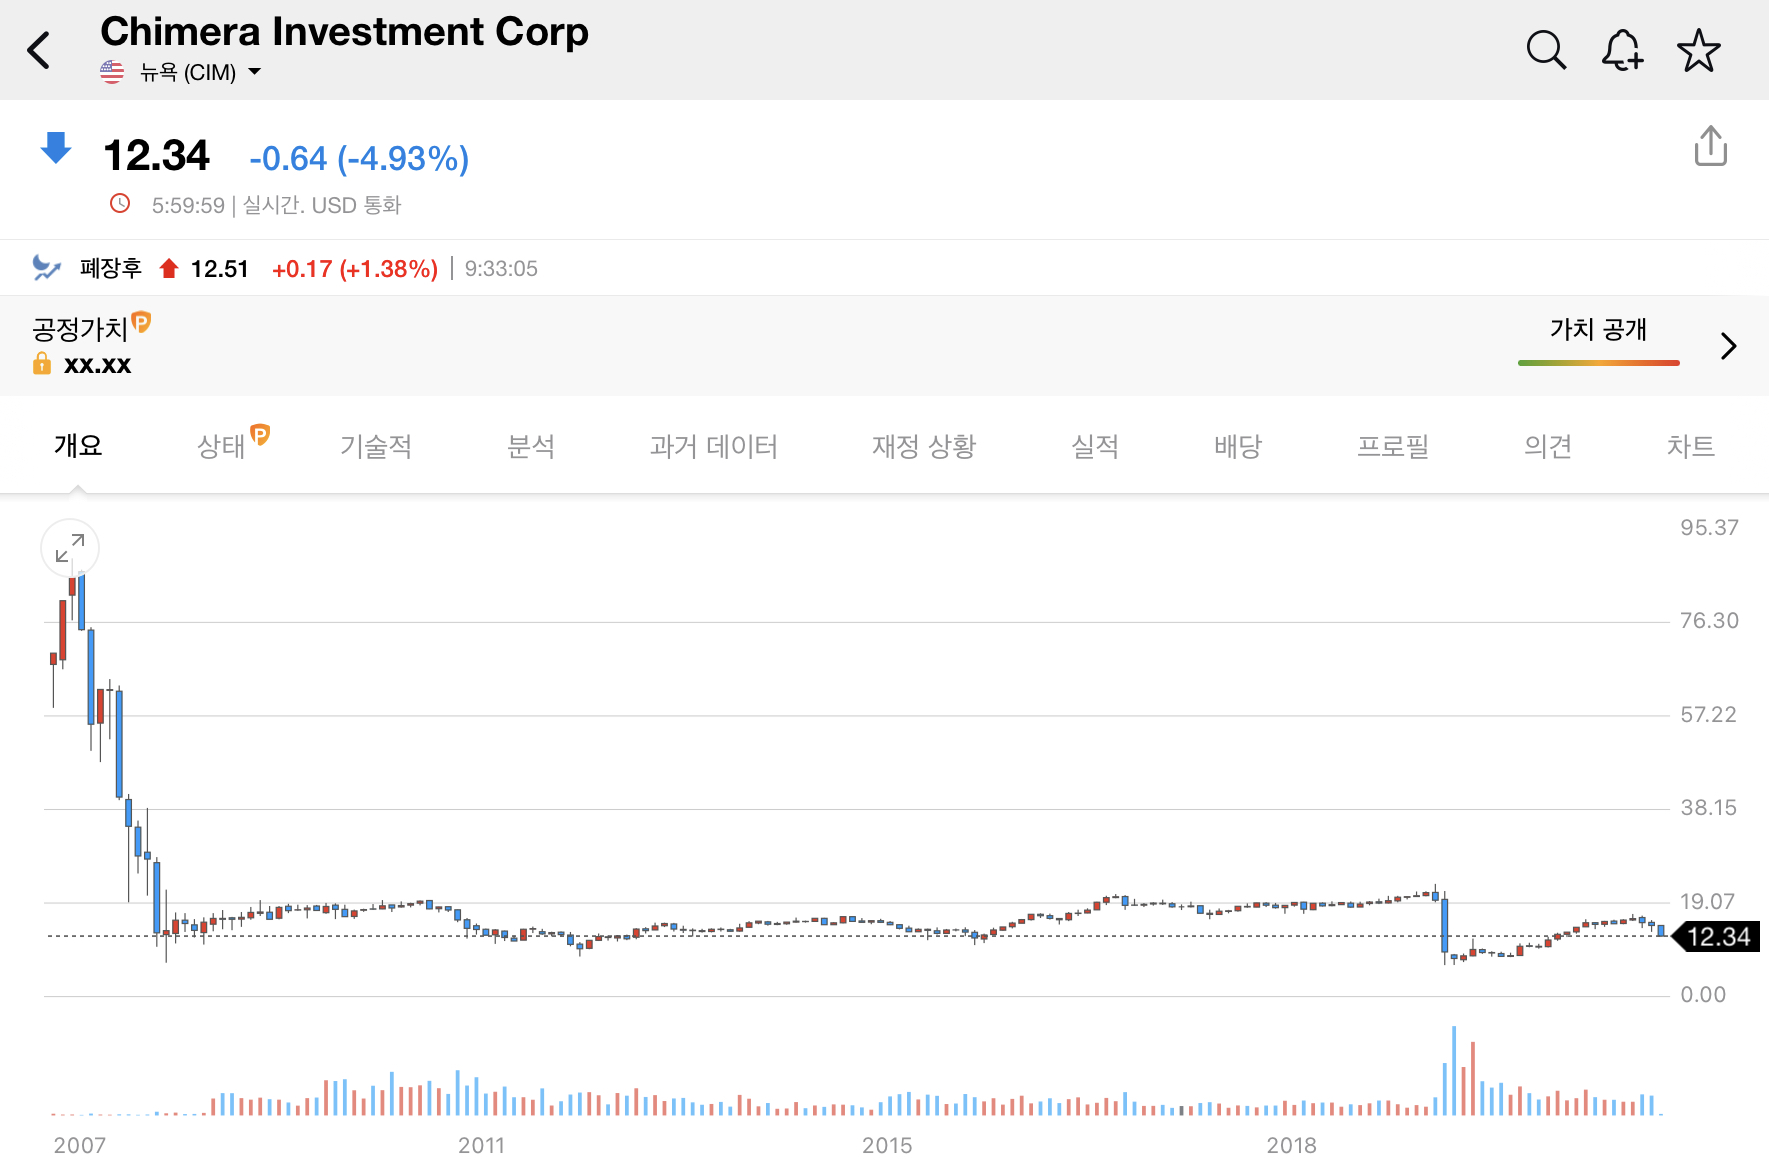Viewport: 1769px width, 1170px height.
Task: Open fair value details chevron
Action: (1728, 346)
